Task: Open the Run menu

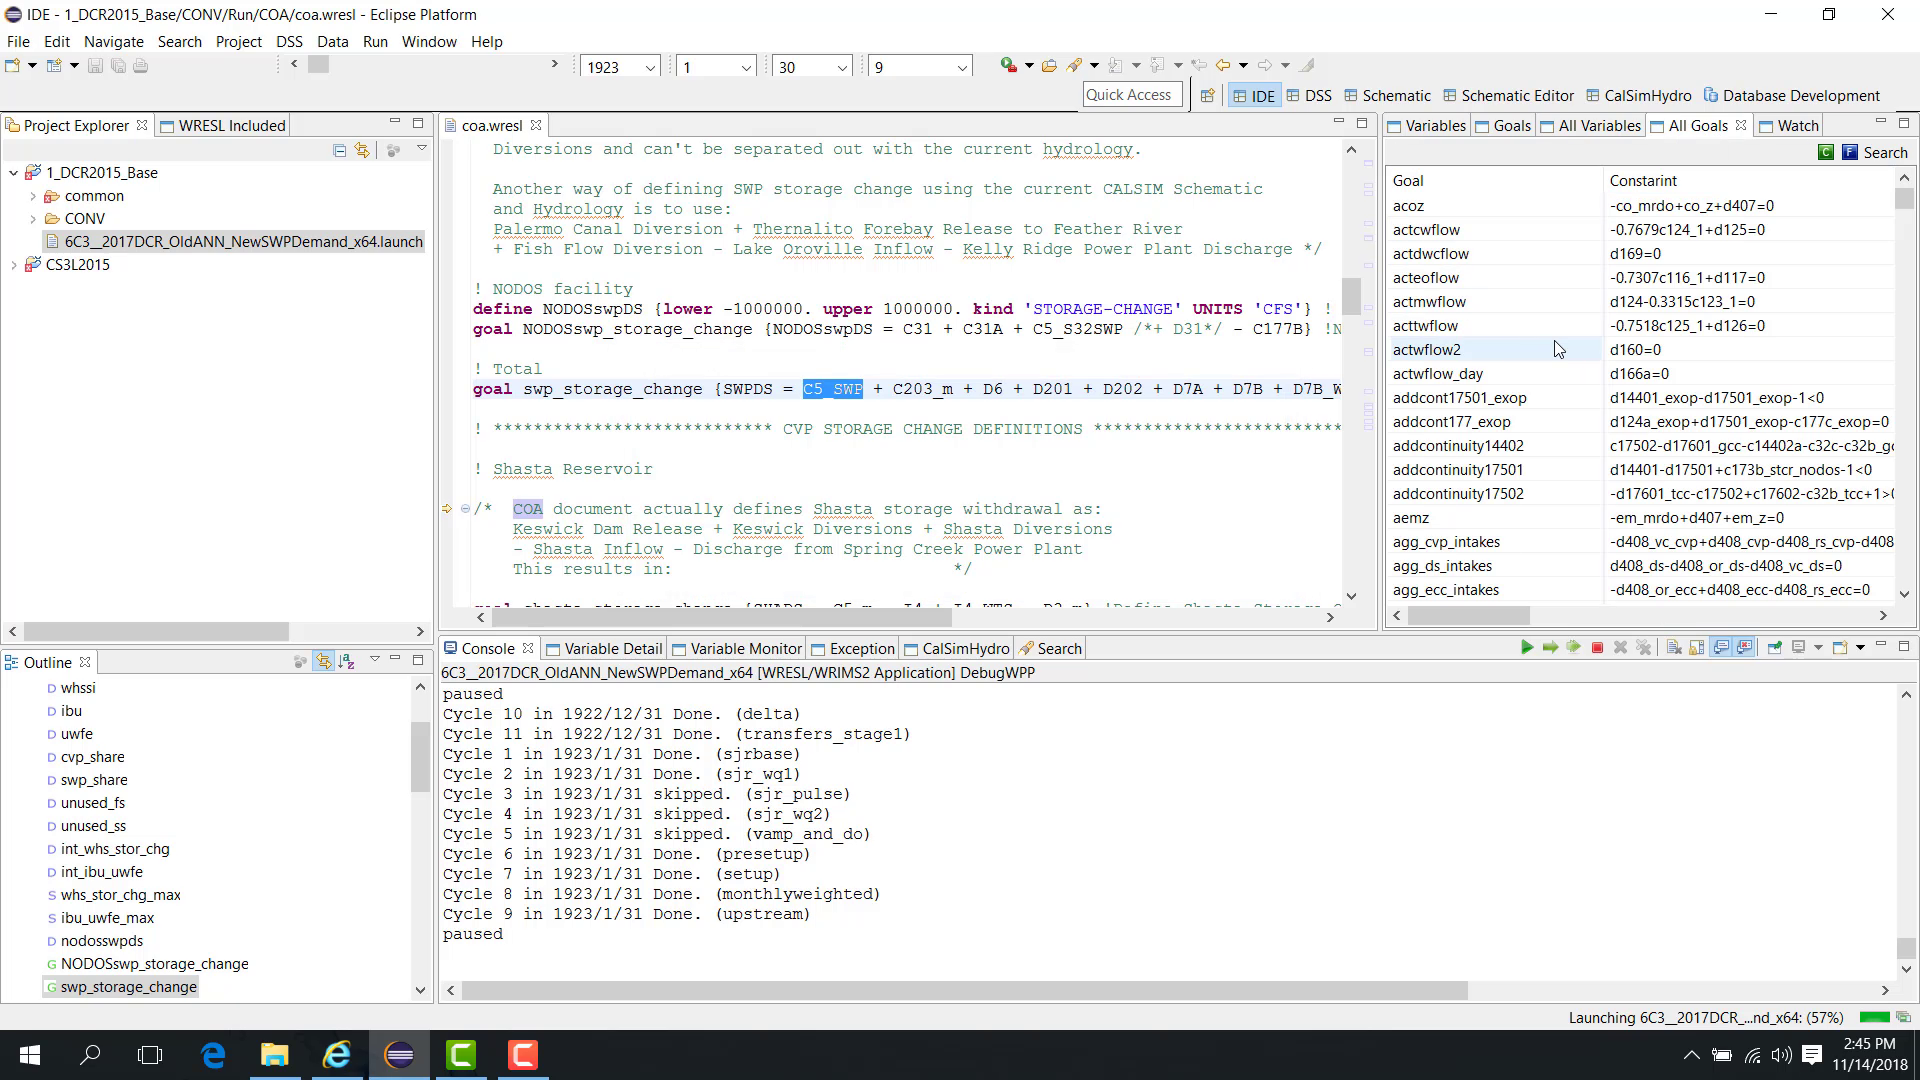Action: pyautogui.click(x=375, y=41)
